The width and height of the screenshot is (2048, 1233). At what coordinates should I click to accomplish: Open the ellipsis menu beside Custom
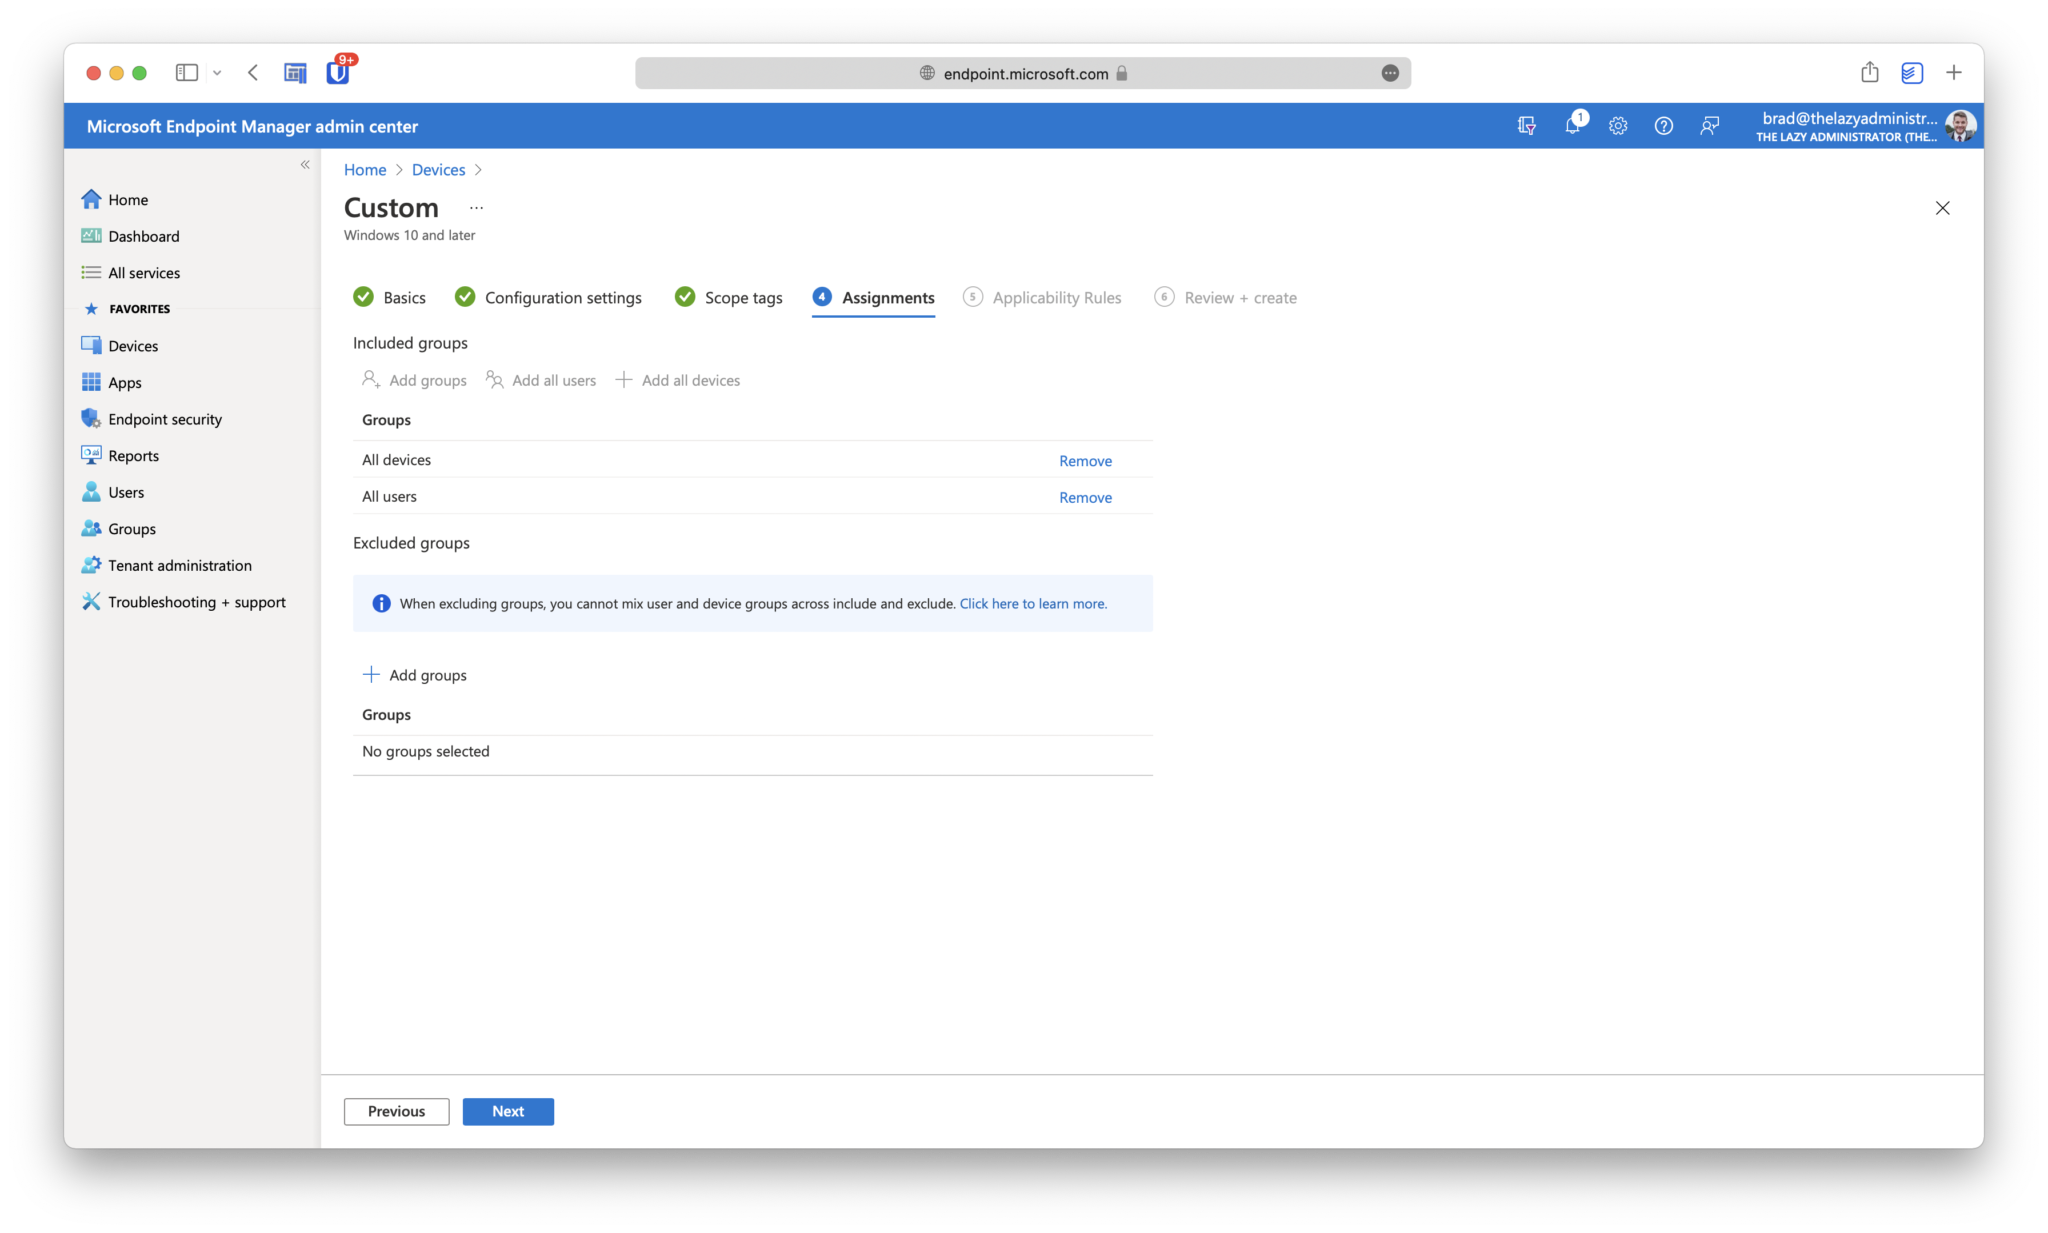pos(476,208)
